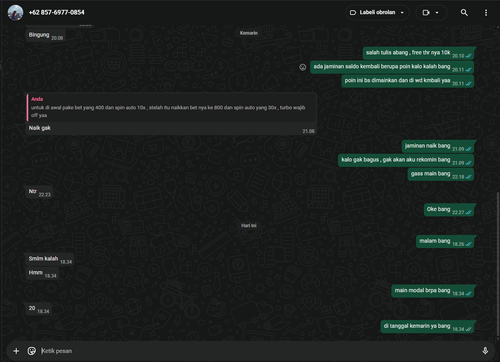Select 'di tanggal kemarin ya bang' message
This screenshot has height=362, width=500.
click(427, 327)
